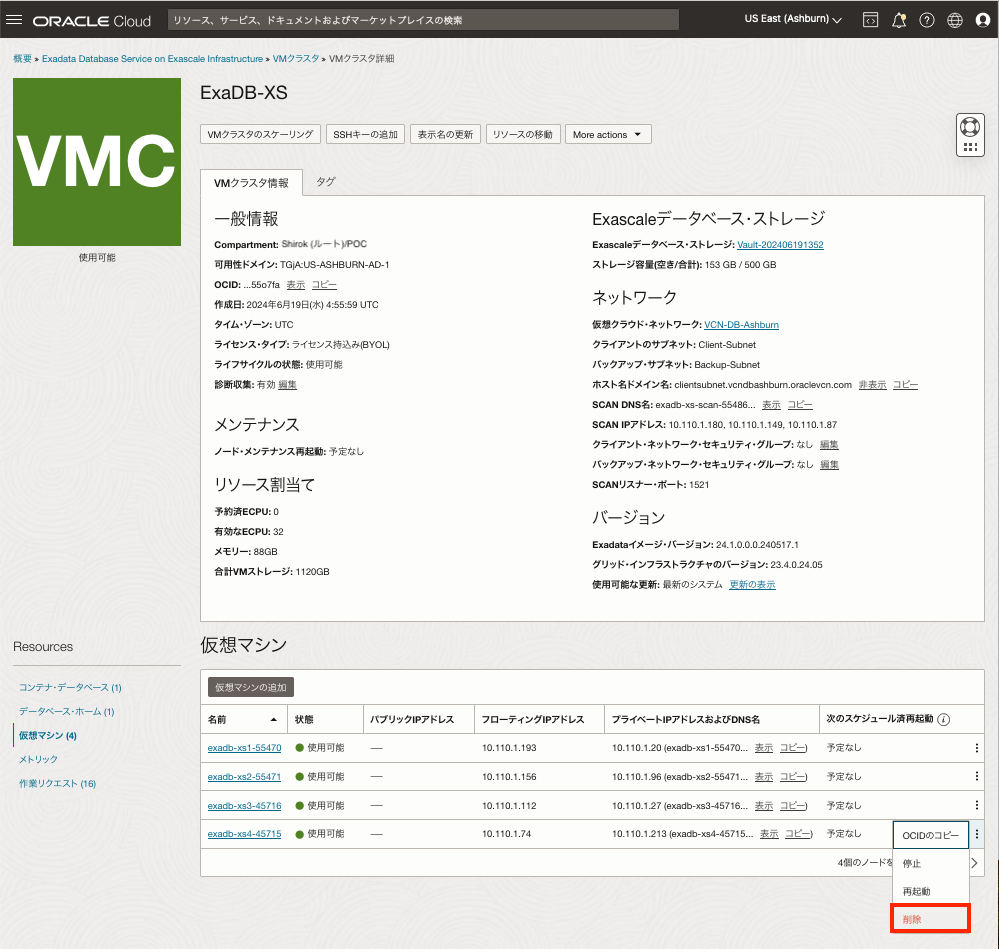
Task: Click 更新の表示 link
Action: [752, 585]
